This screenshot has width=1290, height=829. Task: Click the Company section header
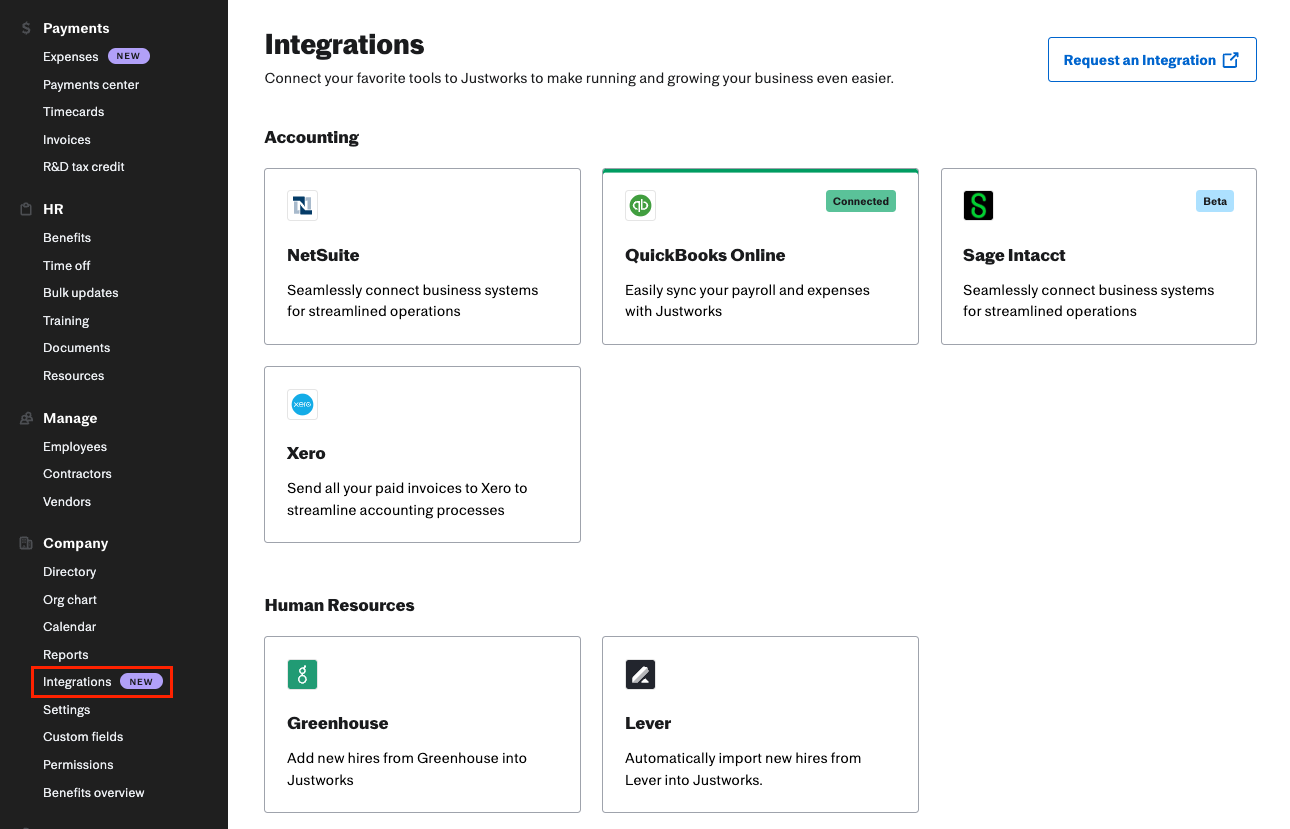click(75, 543)
